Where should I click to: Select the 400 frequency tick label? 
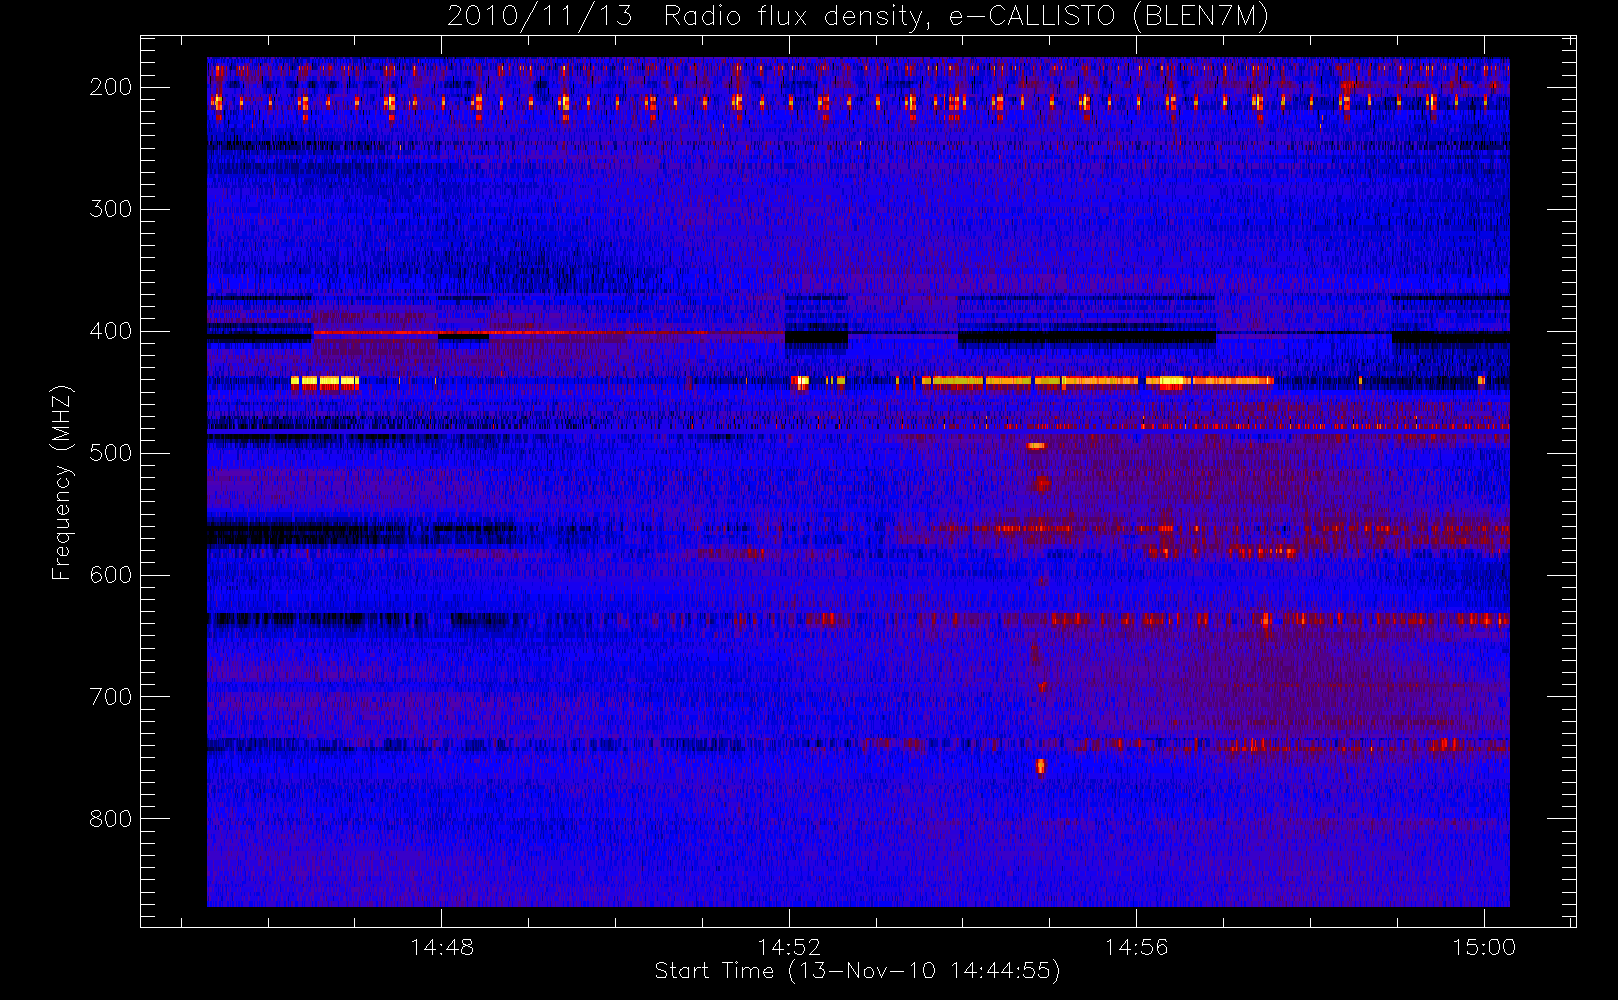pyautogui.click(x=111, y=331)
